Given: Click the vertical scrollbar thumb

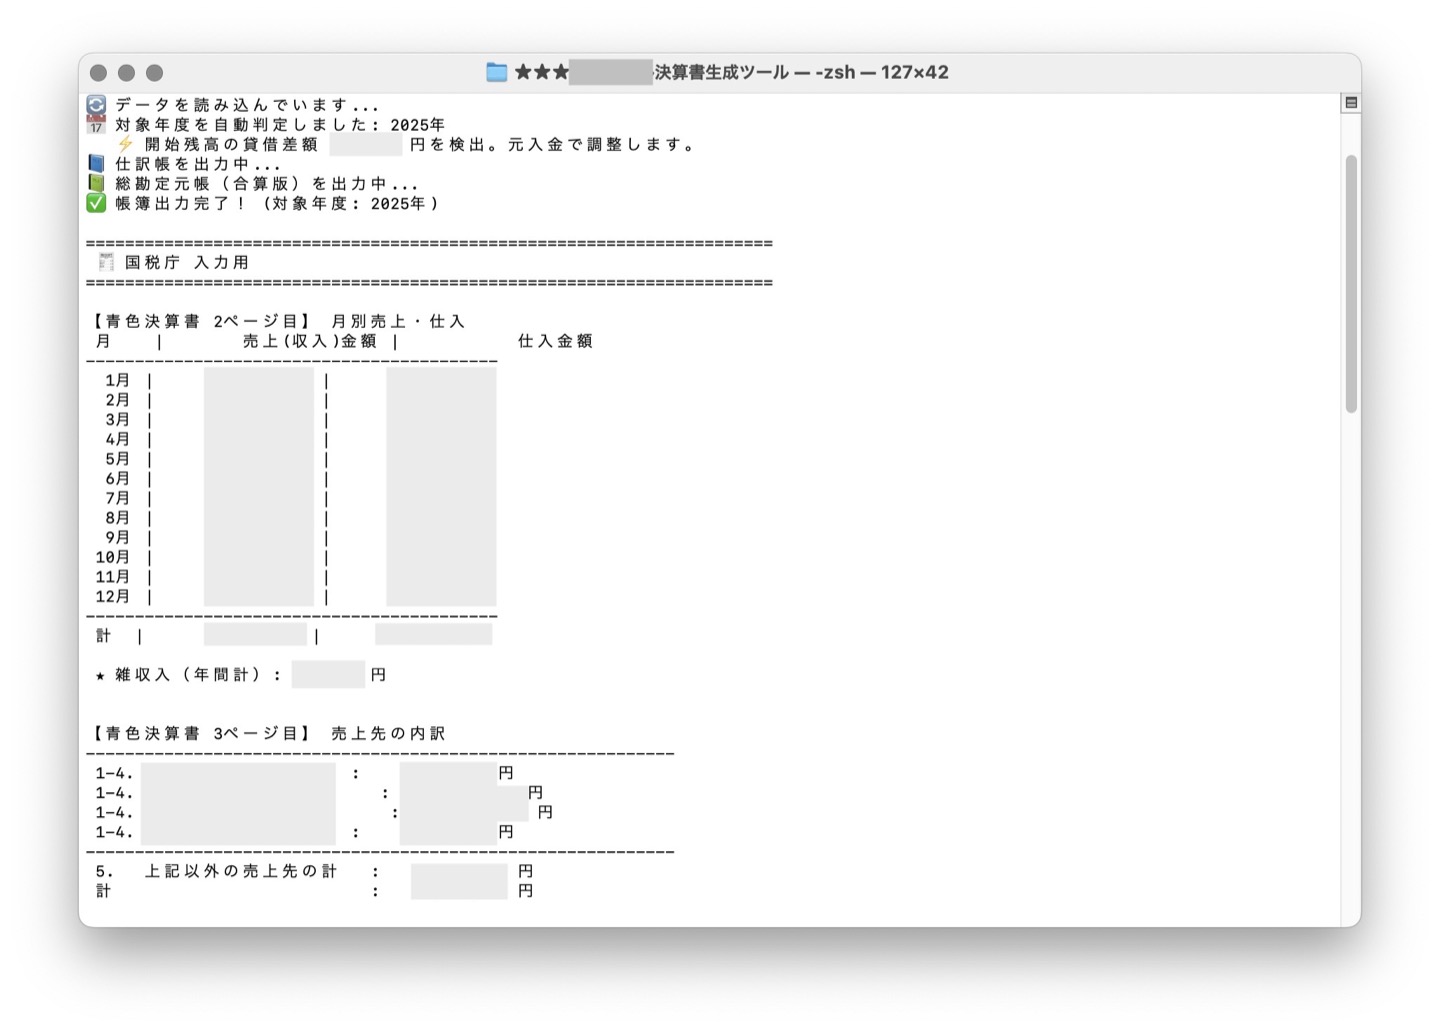Looking at the screenshot, I should coord(1351,284).
